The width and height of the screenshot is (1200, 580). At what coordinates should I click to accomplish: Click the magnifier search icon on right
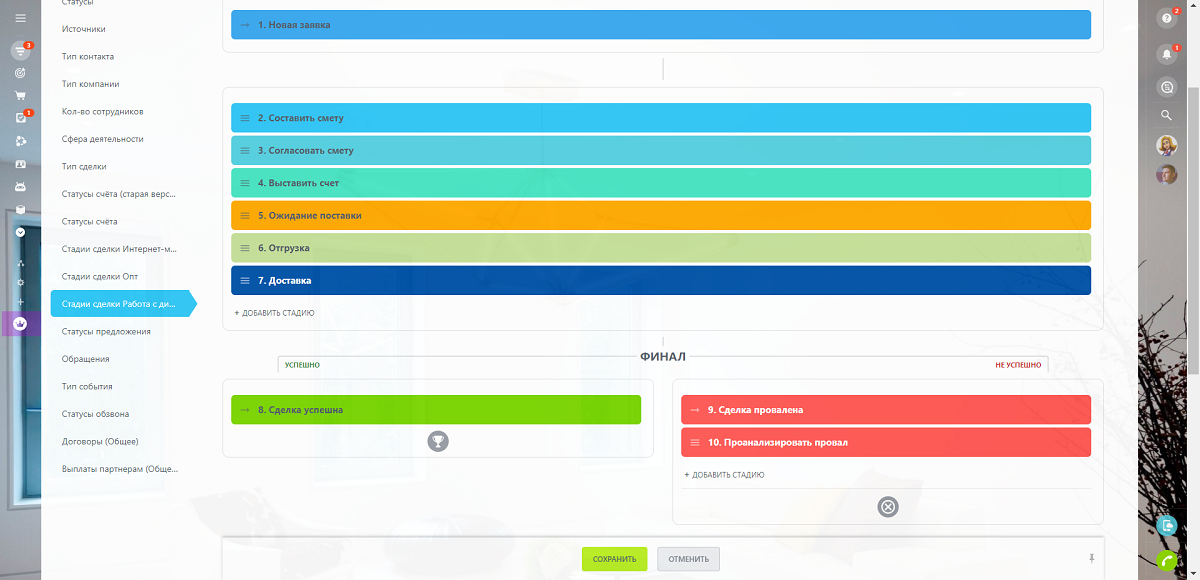[x=1166, y=116]
